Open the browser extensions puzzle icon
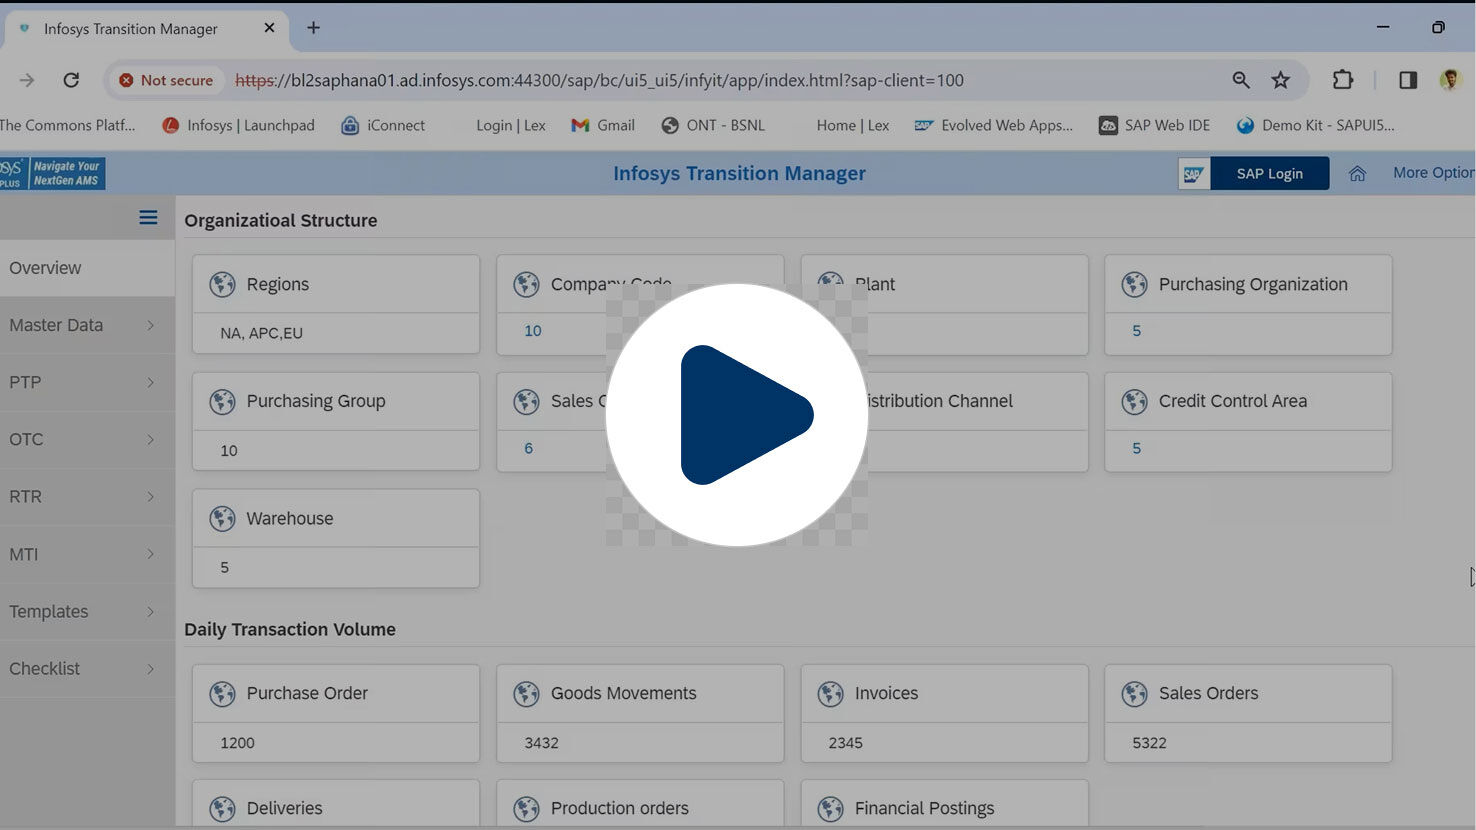The image size is (1476, 830). click(1343, 80)
